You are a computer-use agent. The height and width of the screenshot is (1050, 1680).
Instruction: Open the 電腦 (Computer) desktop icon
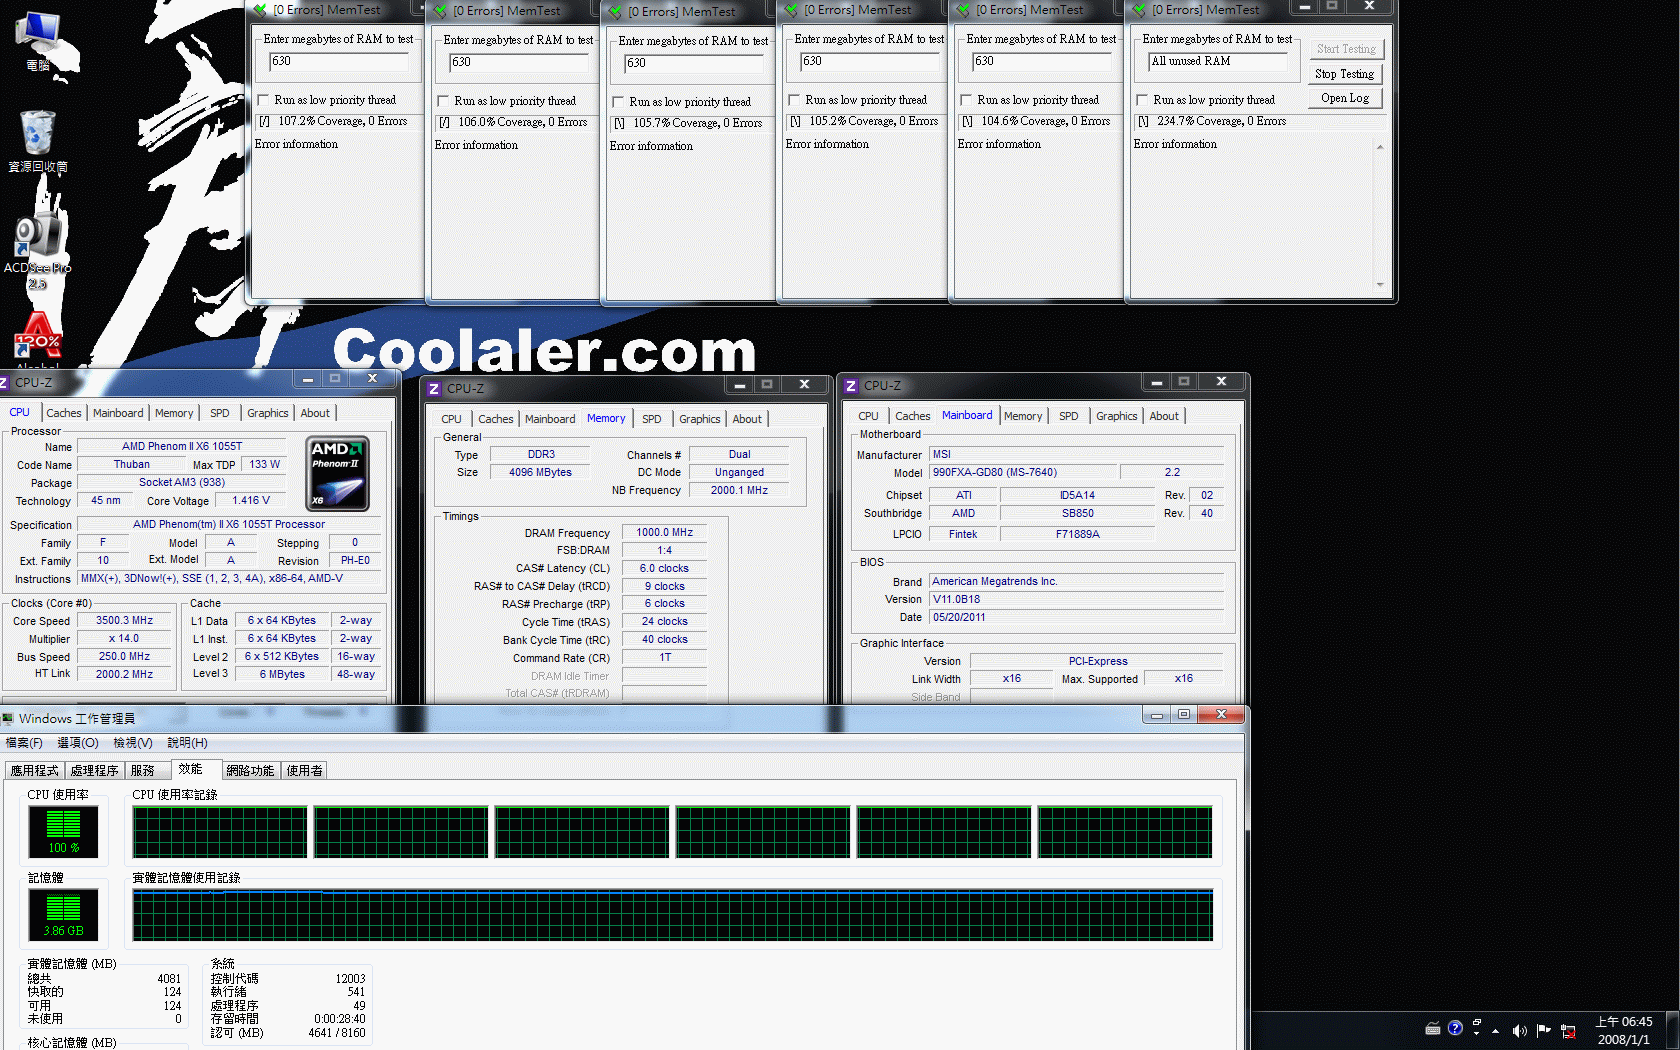[x=38, y=40]
